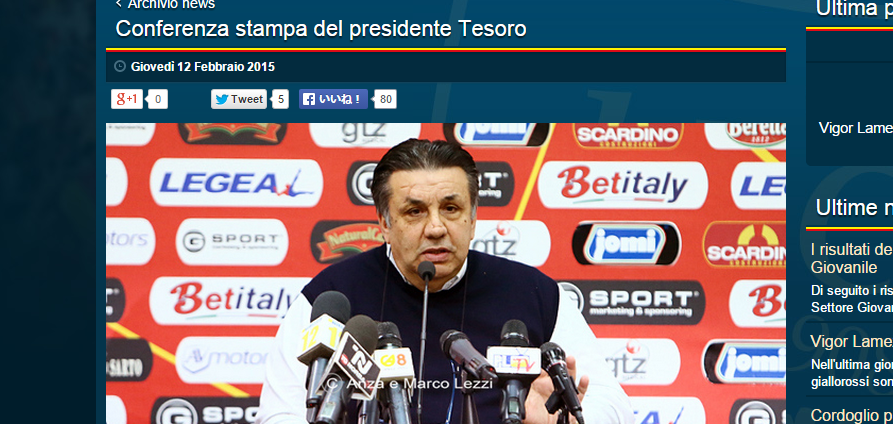Image resolution: width=893 pixels, height=424 pixels.
Task: Open the I risultati Giovanile news item
Action: [852, 258]
